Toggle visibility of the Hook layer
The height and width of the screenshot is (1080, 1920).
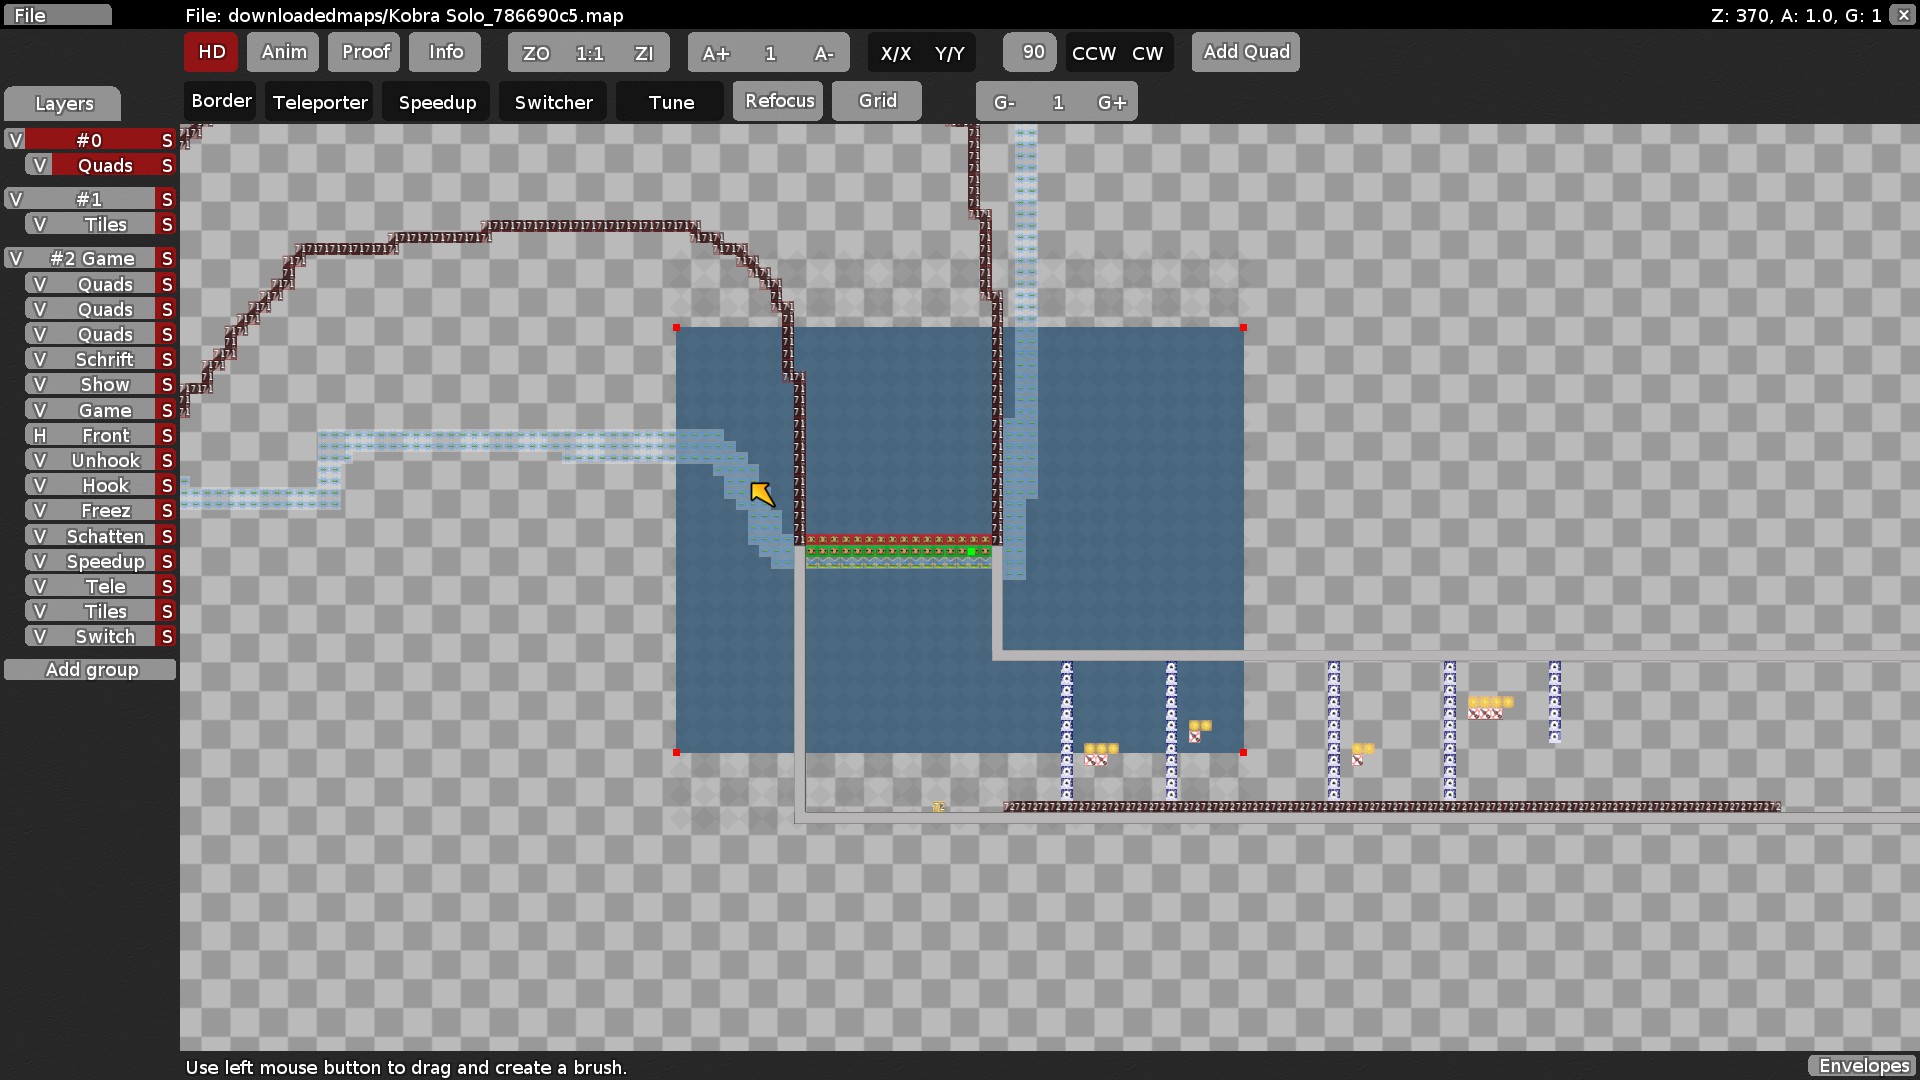pos(38,485)
